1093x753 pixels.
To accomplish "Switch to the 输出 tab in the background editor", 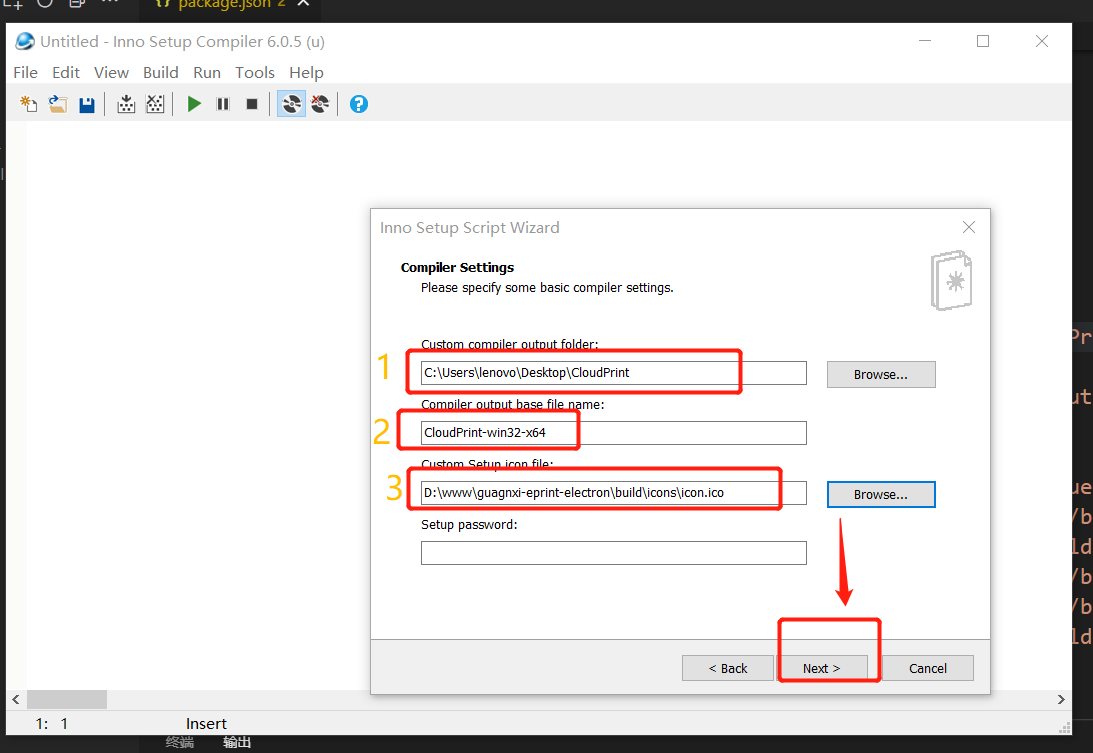I will pos(237,743).
